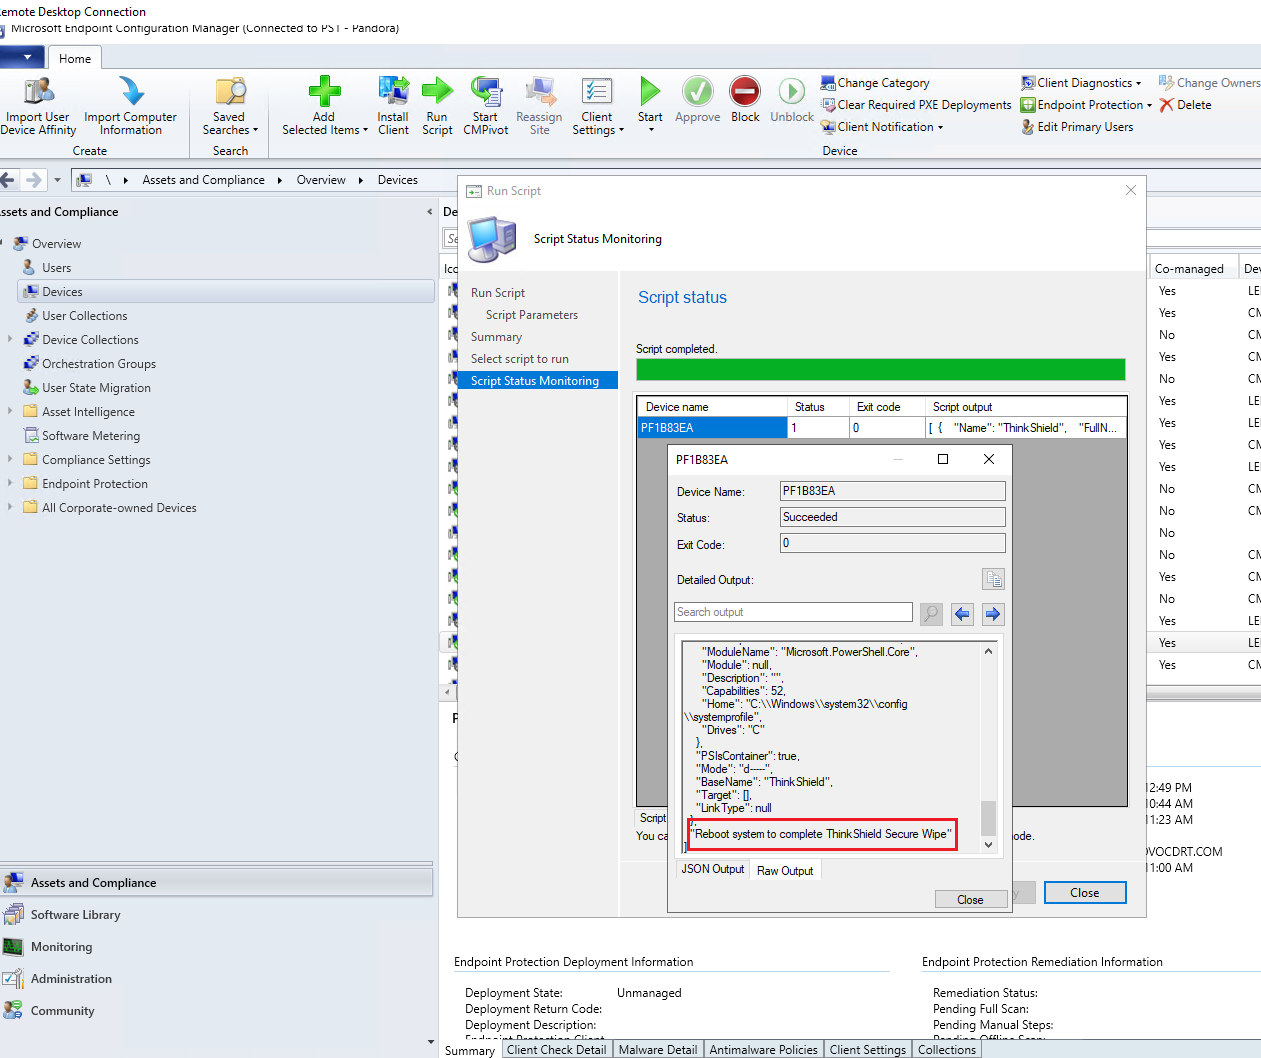Switch to JSON Output tab

(713, 869)
